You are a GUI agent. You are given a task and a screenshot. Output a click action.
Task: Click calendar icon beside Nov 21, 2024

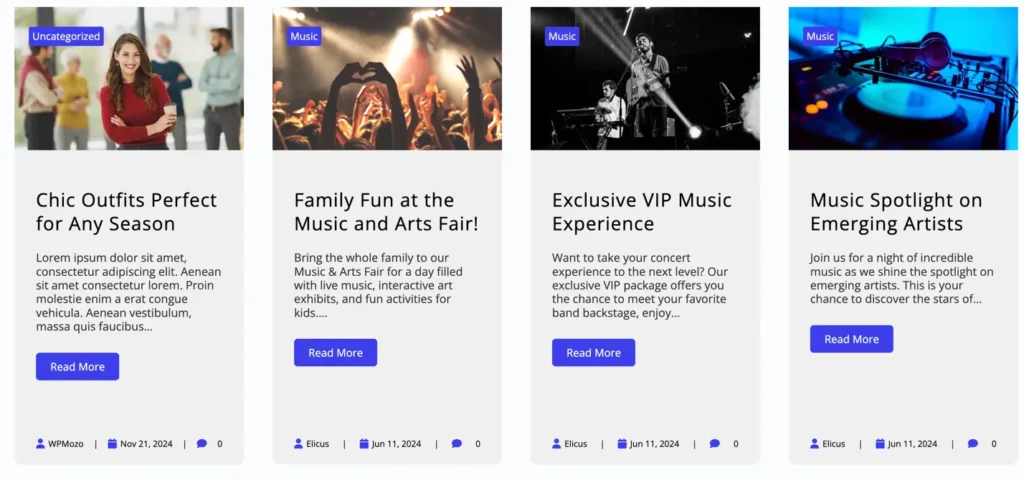coord(113,444)
